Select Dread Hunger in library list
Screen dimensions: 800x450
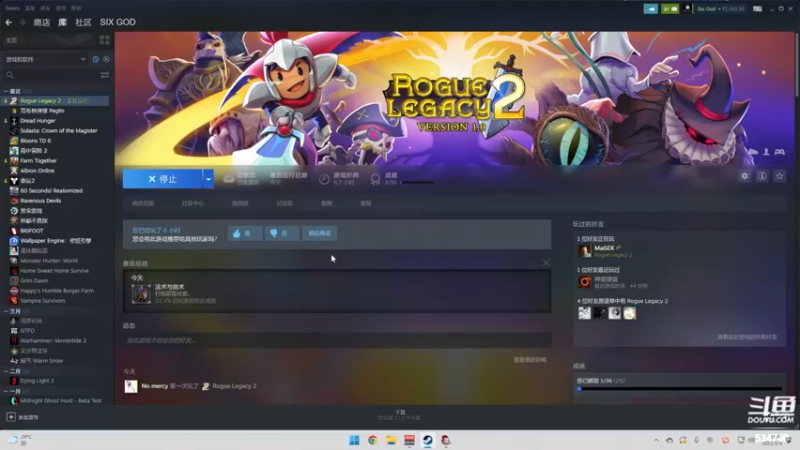pos(38,121)
